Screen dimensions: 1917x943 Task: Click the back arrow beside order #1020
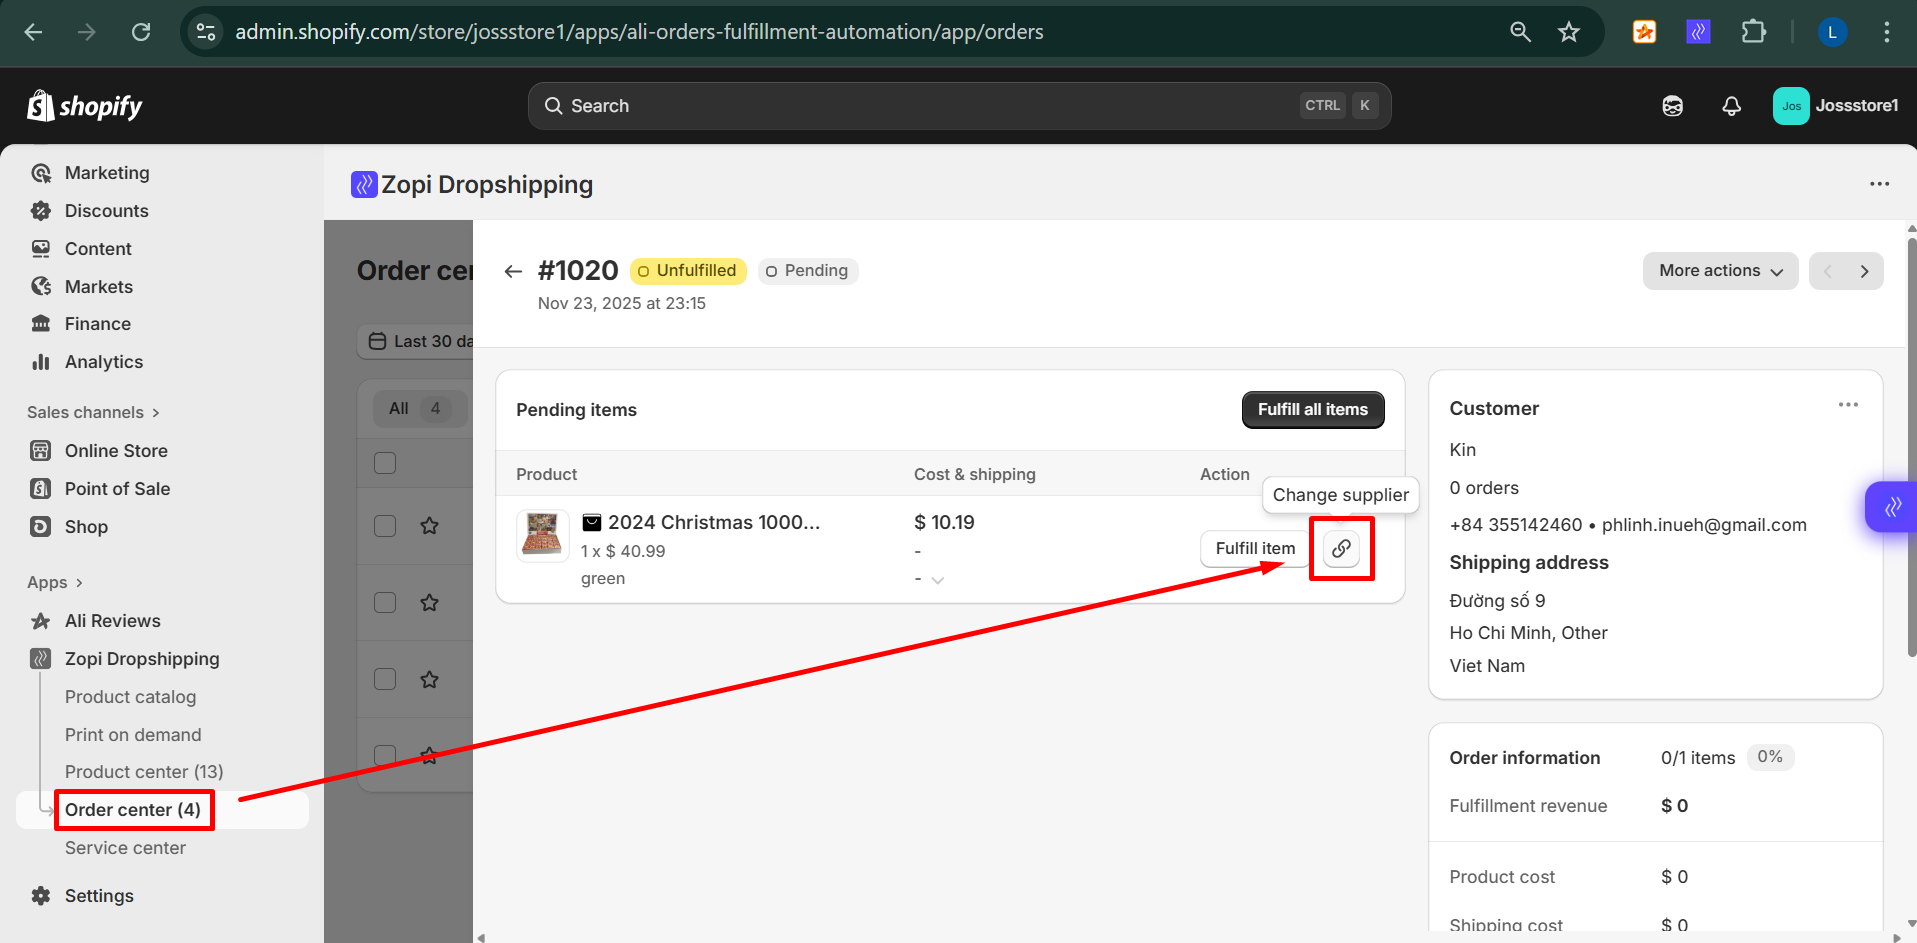(x=513, y=271)
